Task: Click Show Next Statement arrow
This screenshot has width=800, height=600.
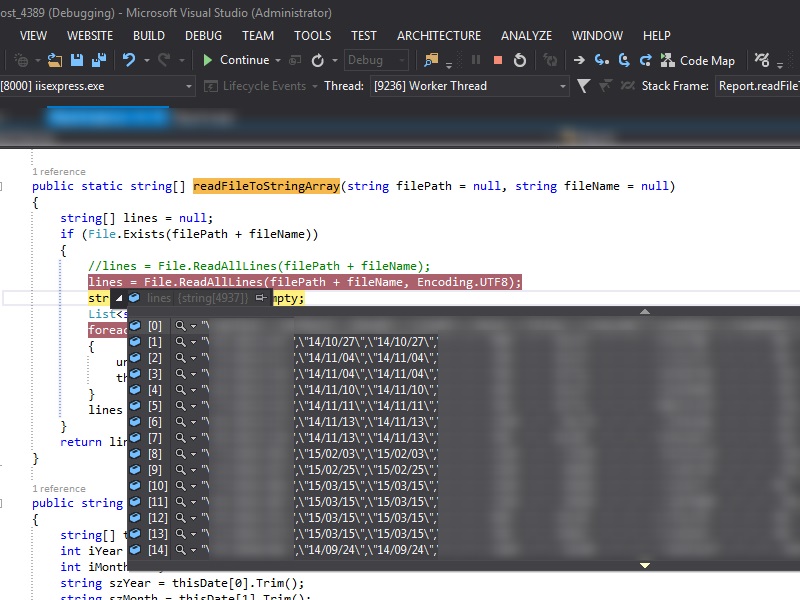Action: tap(579, 60)
